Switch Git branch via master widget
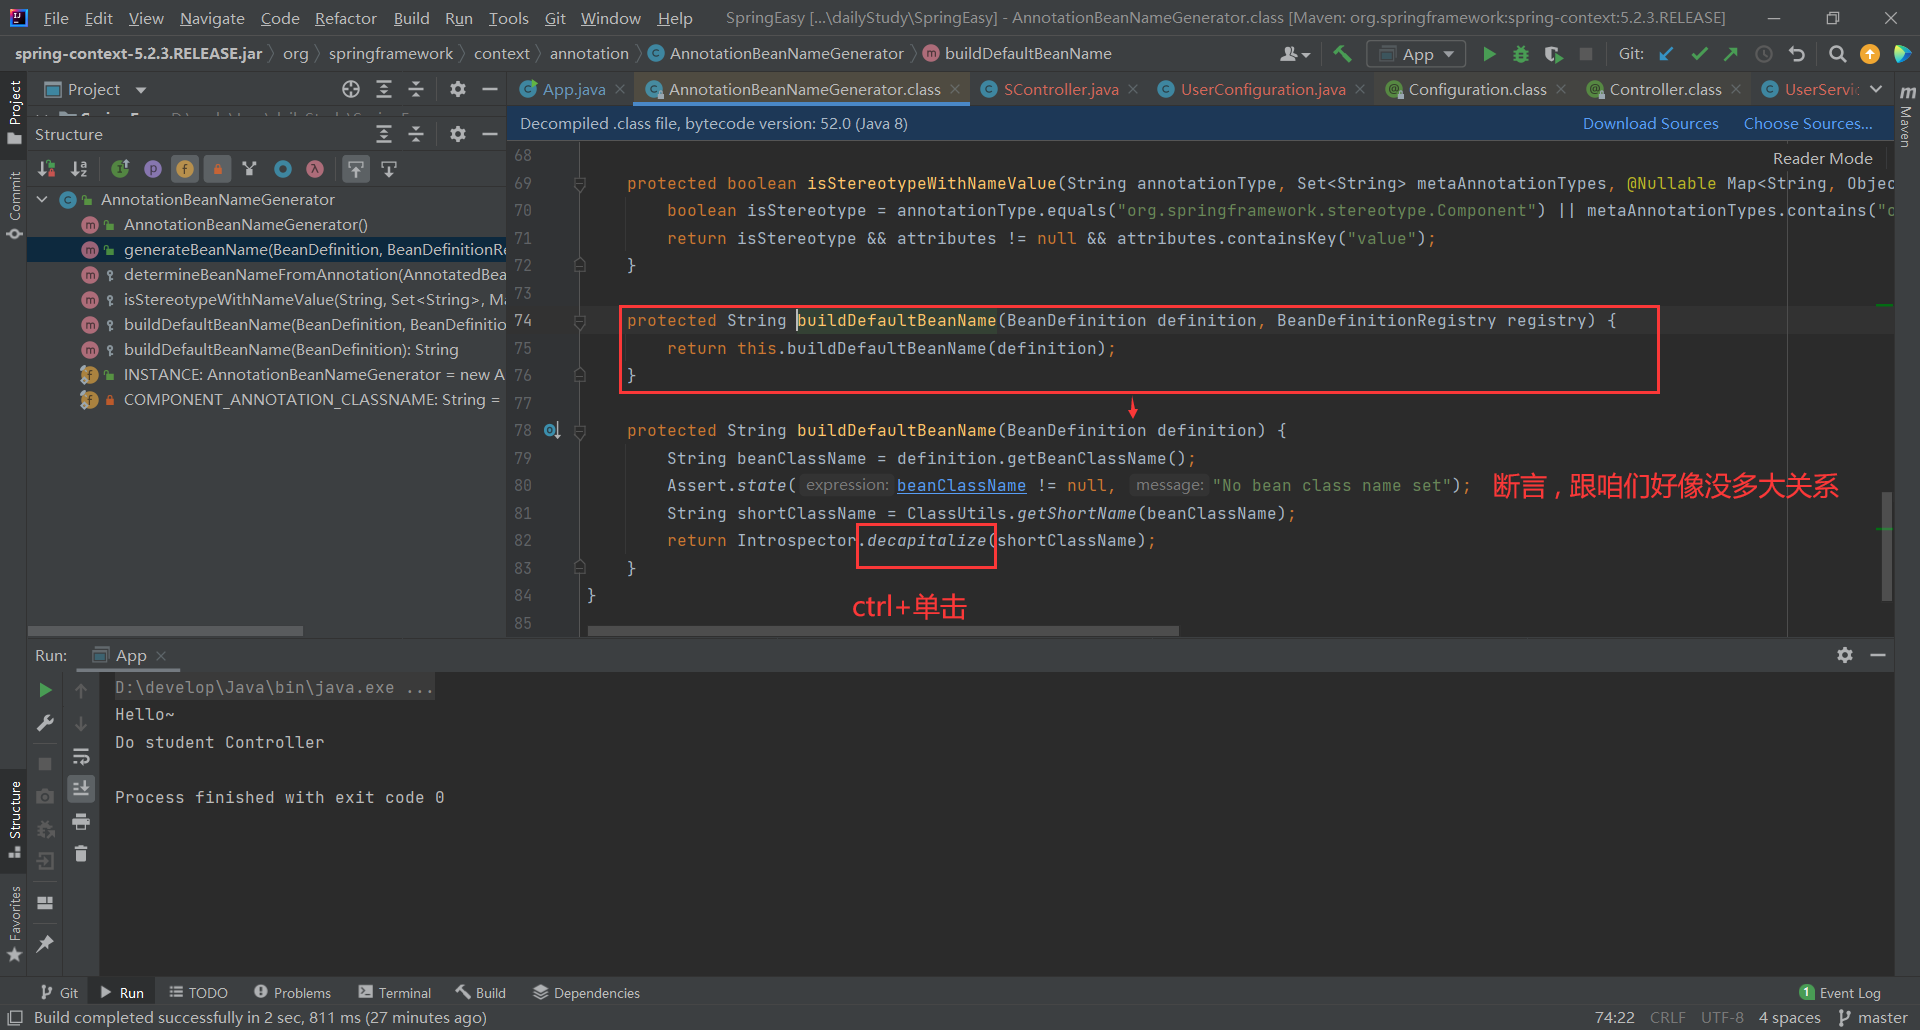 pyautogui.click(x=1873, y=1017)
